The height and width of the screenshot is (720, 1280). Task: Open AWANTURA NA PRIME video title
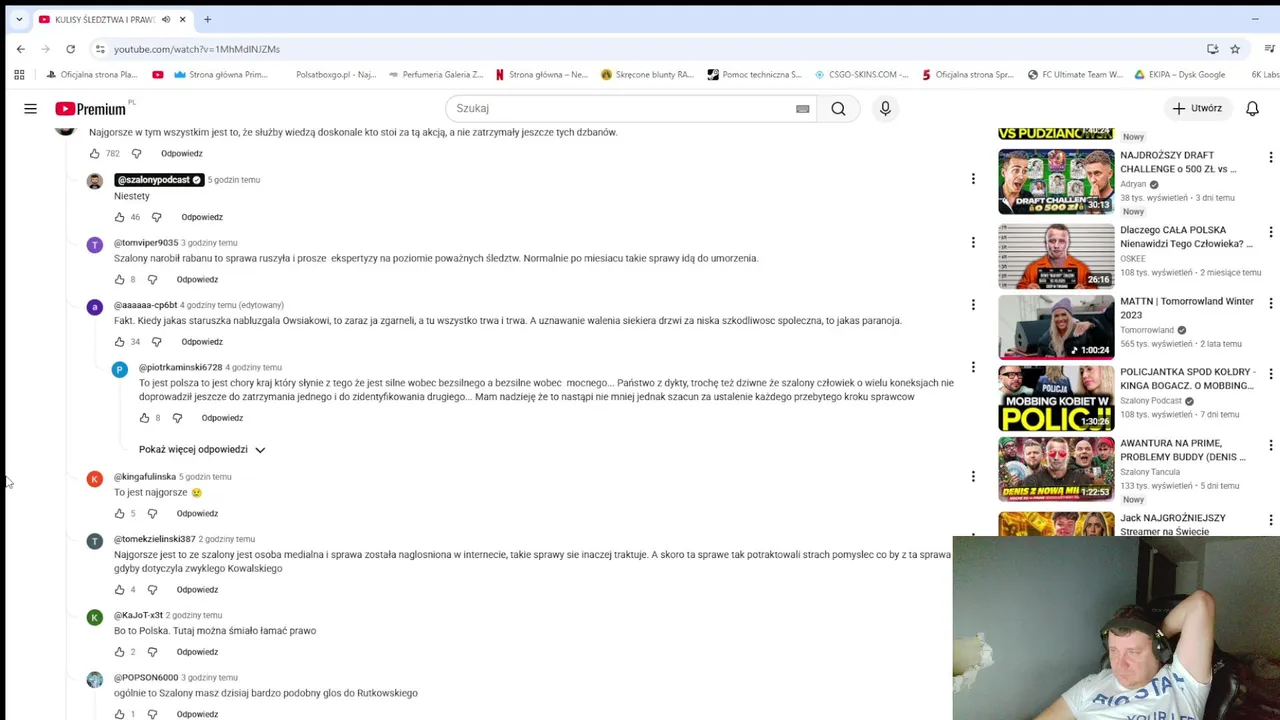(1183, 449)
